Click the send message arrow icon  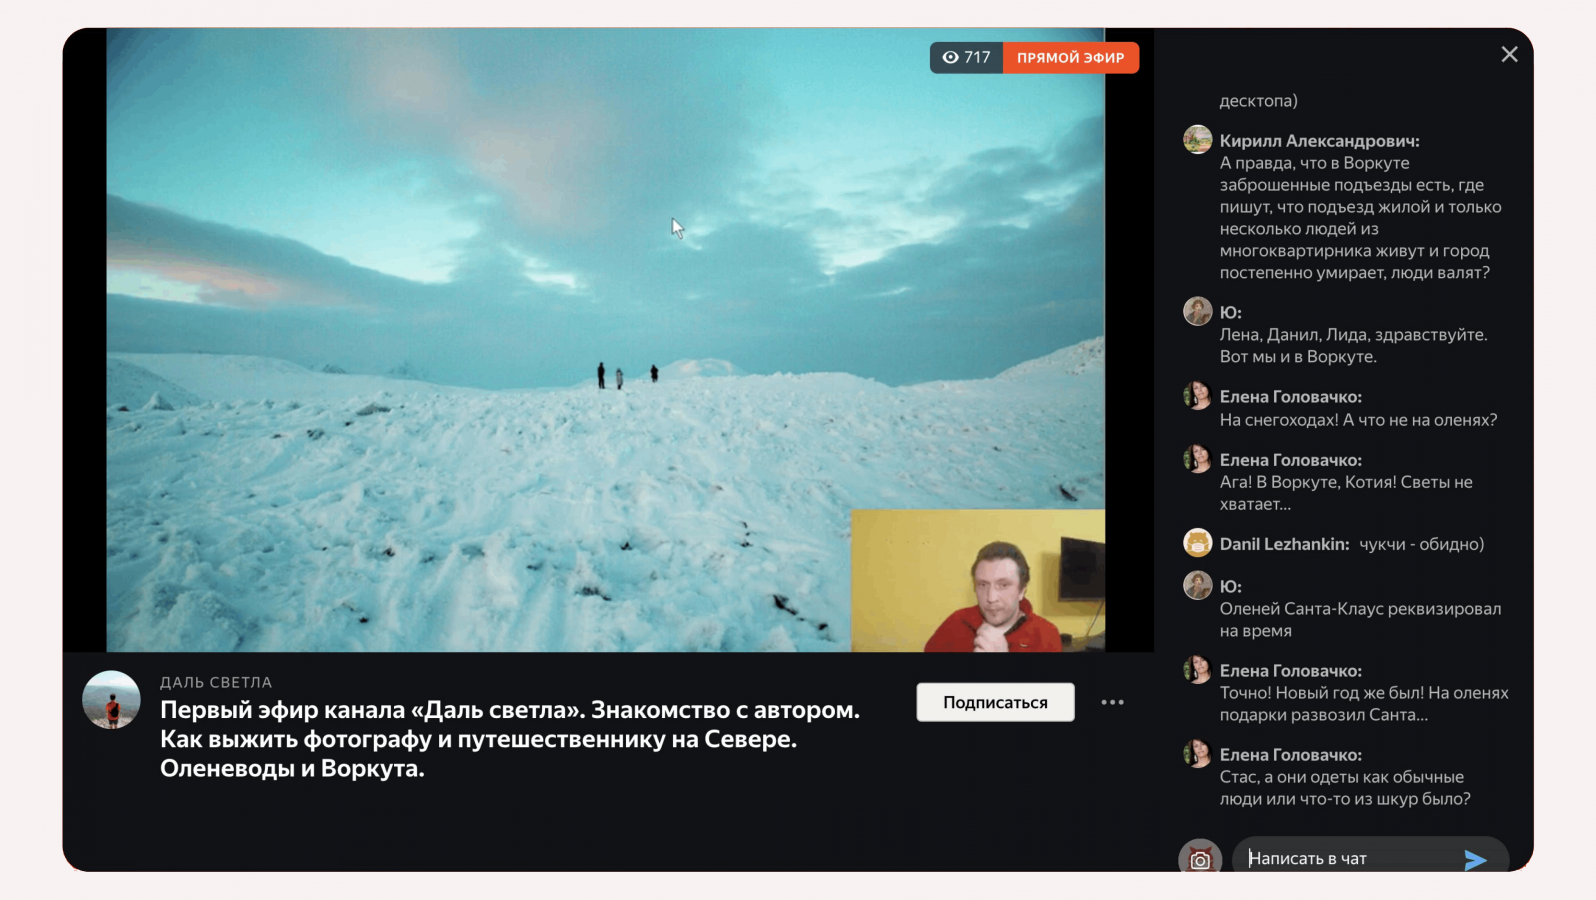pyautogui.click(x=1475, y=859)
